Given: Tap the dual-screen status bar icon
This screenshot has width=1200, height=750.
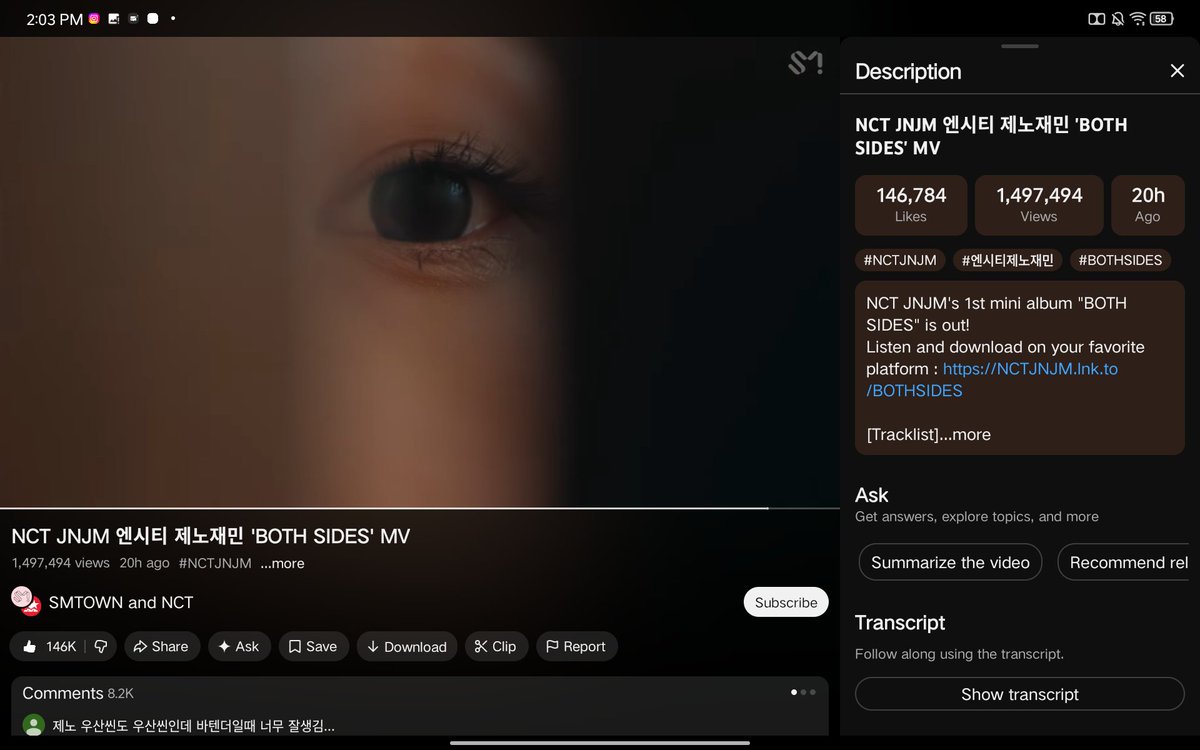Looking at the screenshot, I should coord(1096,18).
